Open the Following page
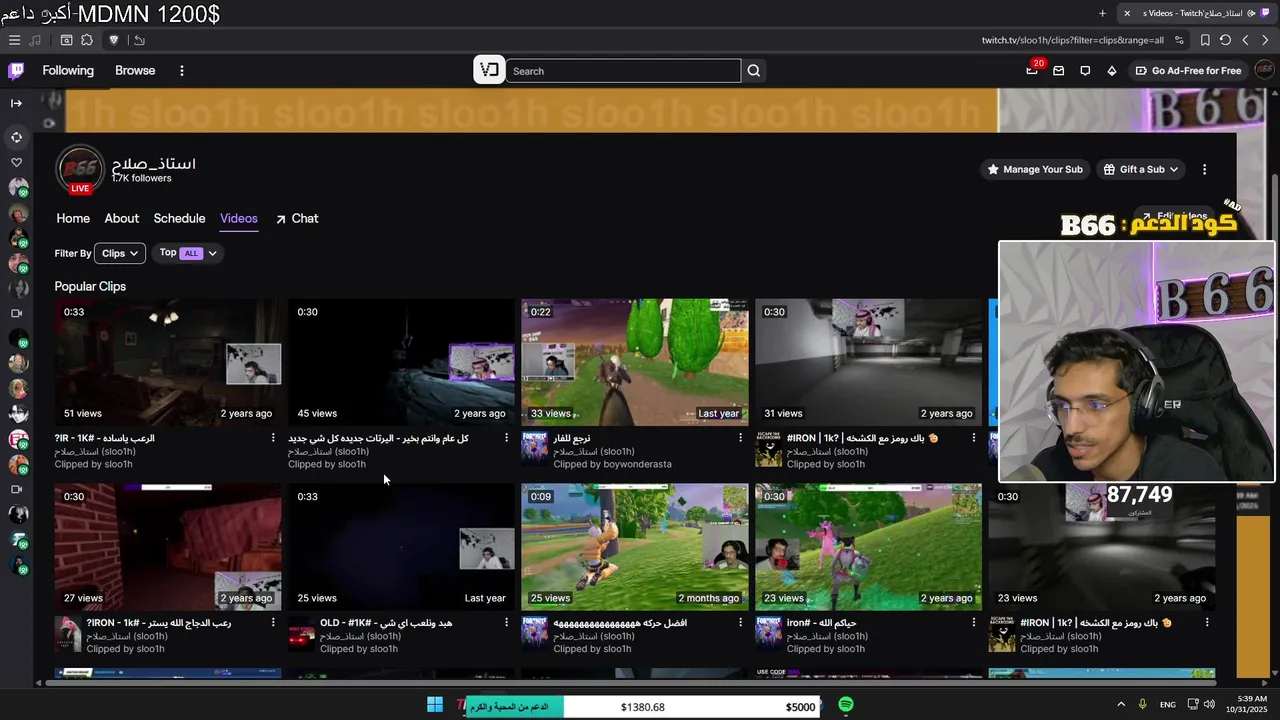Viewport: 1280px width, 720px height. 68,70
